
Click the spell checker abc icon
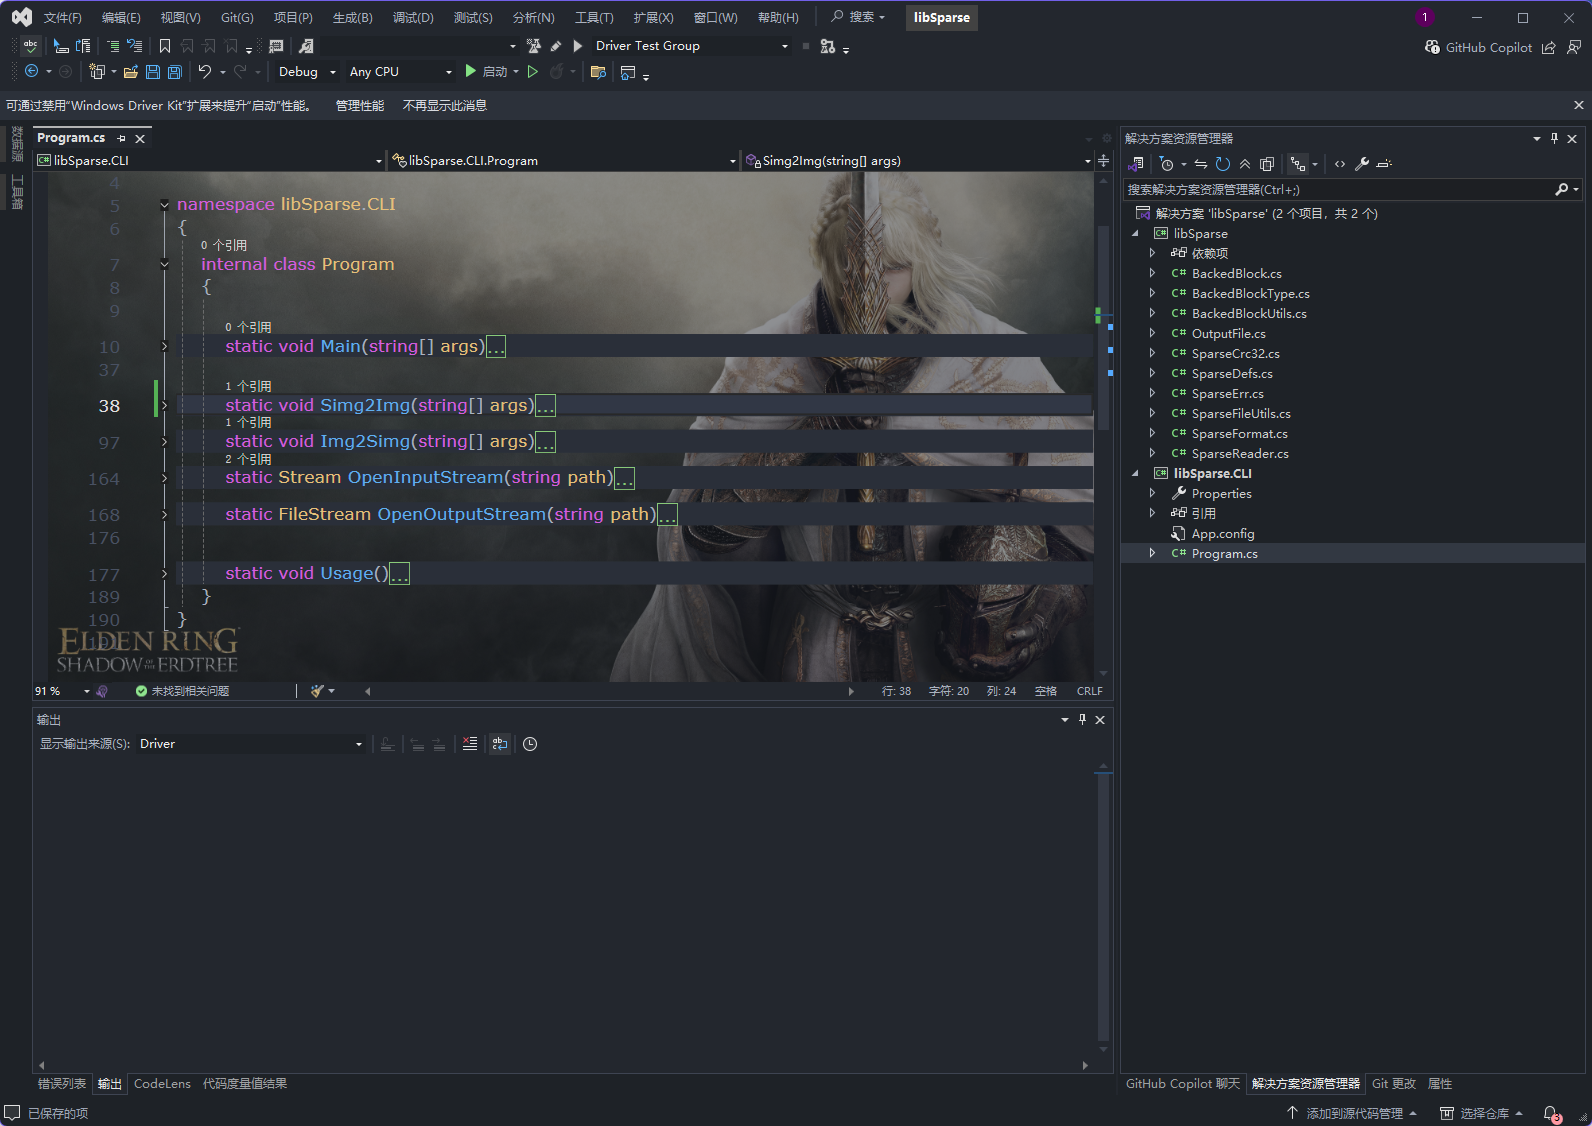click(30, 45)
